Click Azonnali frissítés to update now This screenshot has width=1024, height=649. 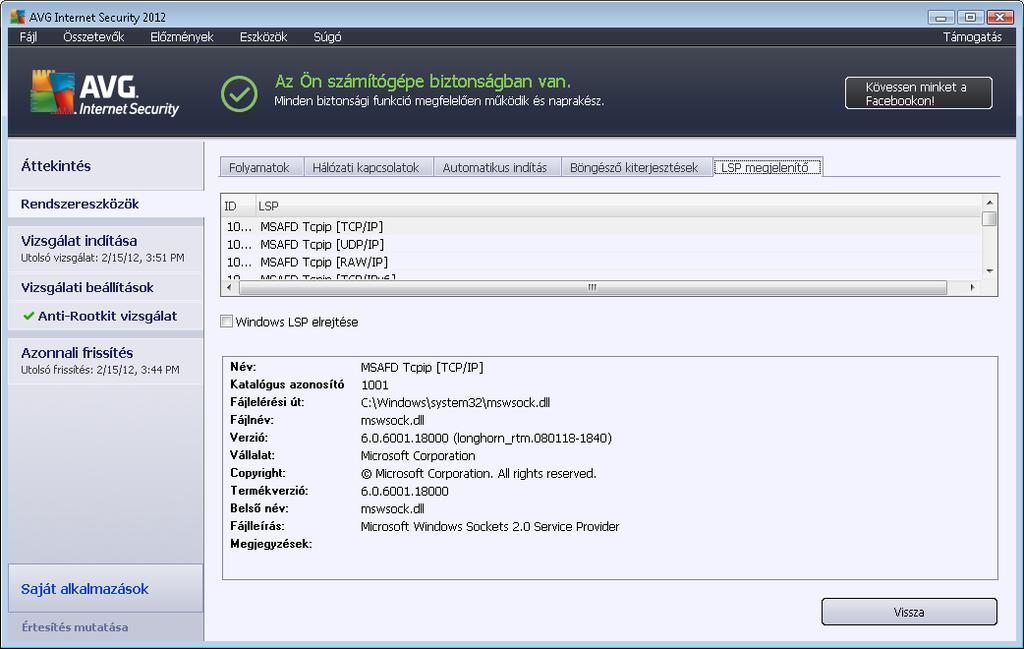click(x=106, y=360)
